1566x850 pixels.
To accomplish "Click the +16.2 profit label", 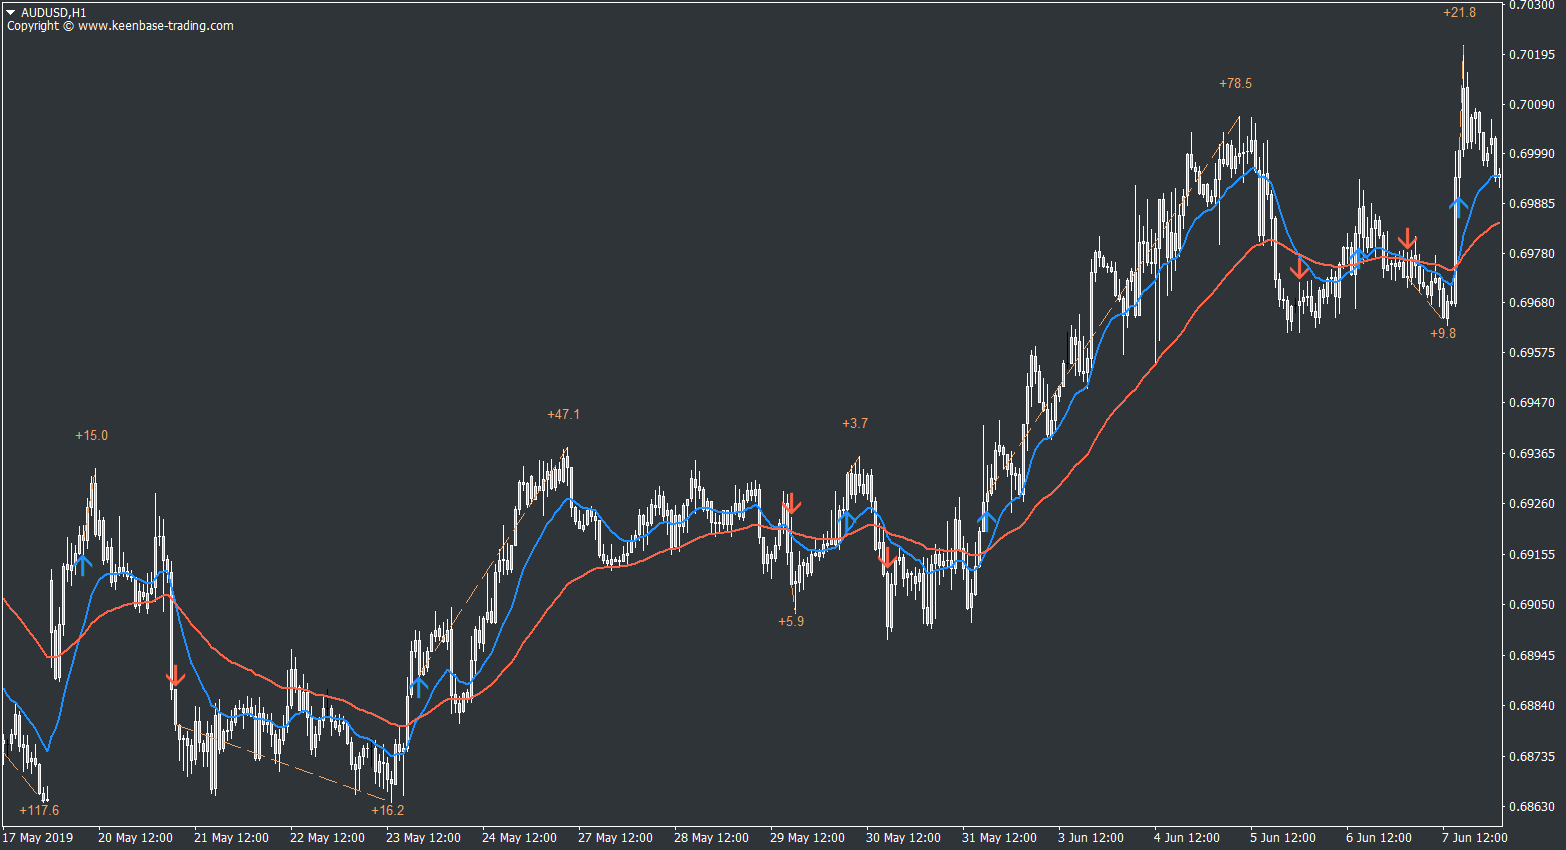I will point(387,810).
